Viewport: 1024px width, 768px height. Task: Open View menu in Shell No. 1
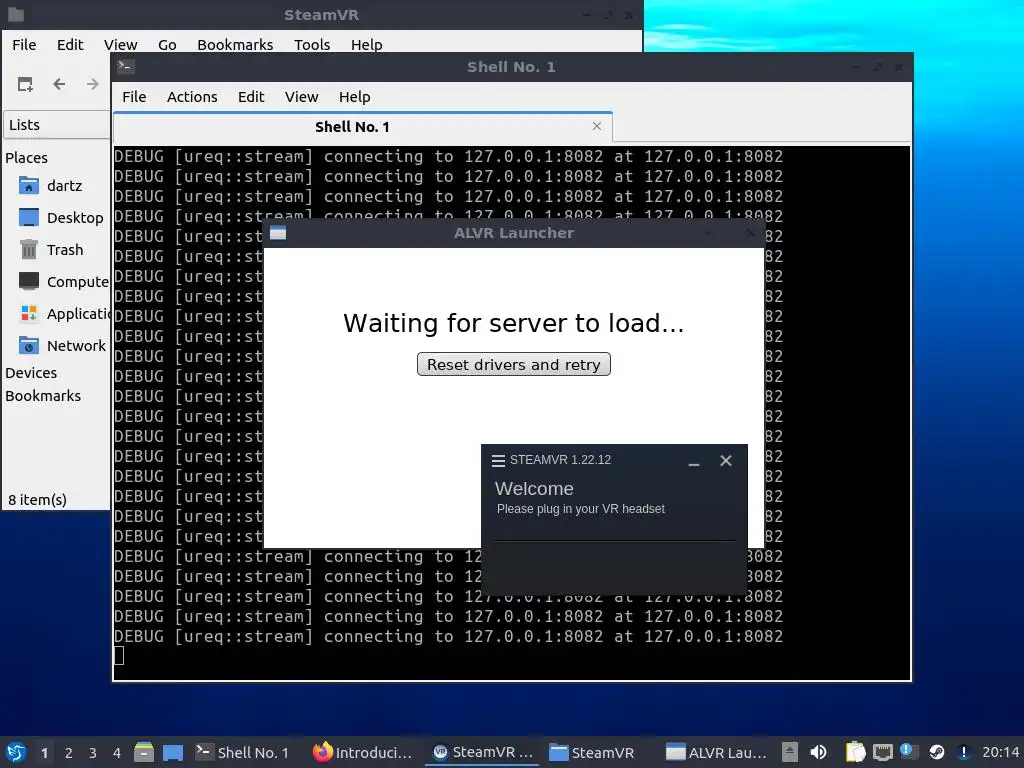coord(301,97)
